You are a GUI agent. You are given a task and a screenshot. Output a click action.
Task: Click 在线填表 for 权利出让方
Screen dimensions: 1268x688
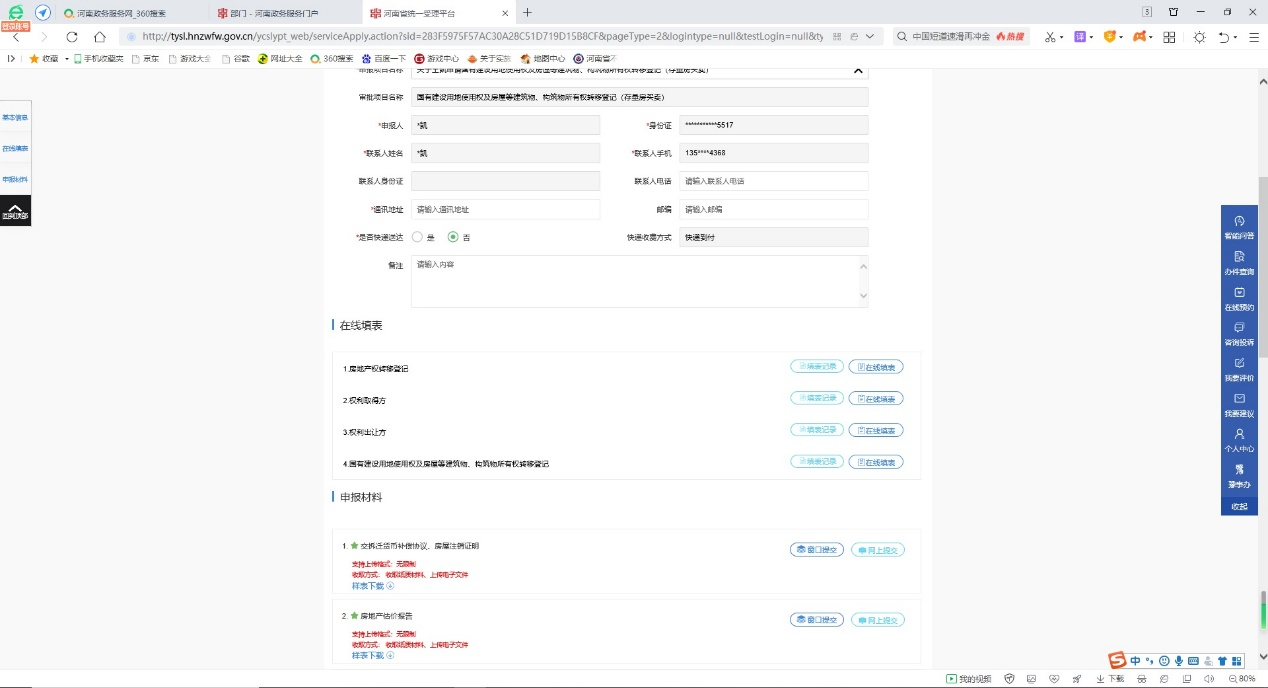(x=876, y=430)
